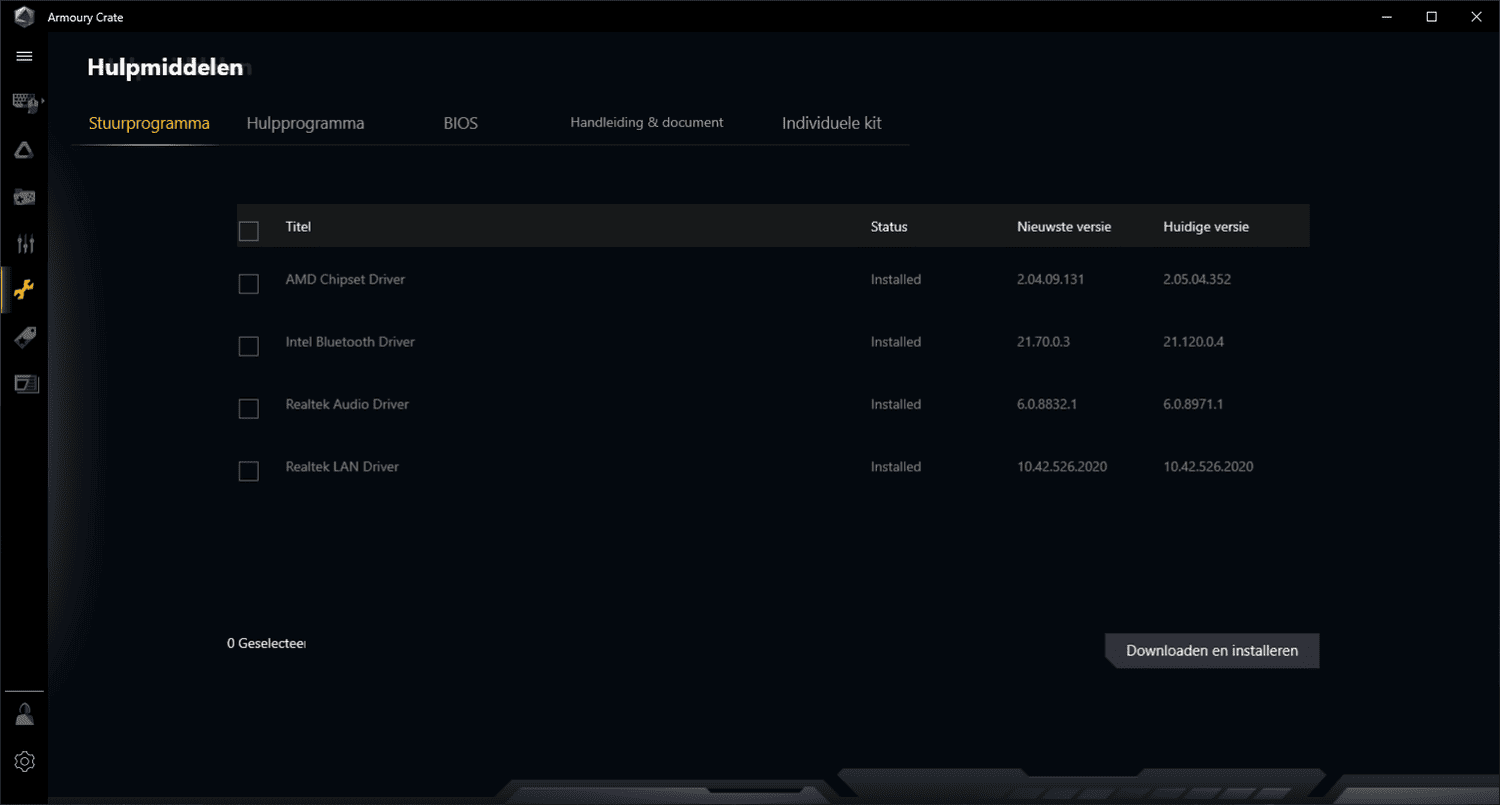Click the Nieuwste versie column header
This screenshot has width=1500, height=805.
pos(1064,227)
